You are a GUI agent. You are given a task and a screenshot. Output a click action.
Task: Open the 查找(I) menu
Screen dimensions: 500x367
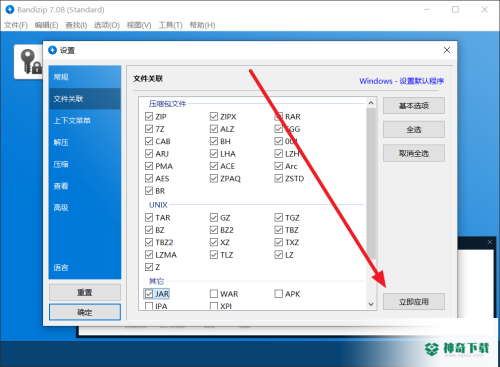point(76,25)
